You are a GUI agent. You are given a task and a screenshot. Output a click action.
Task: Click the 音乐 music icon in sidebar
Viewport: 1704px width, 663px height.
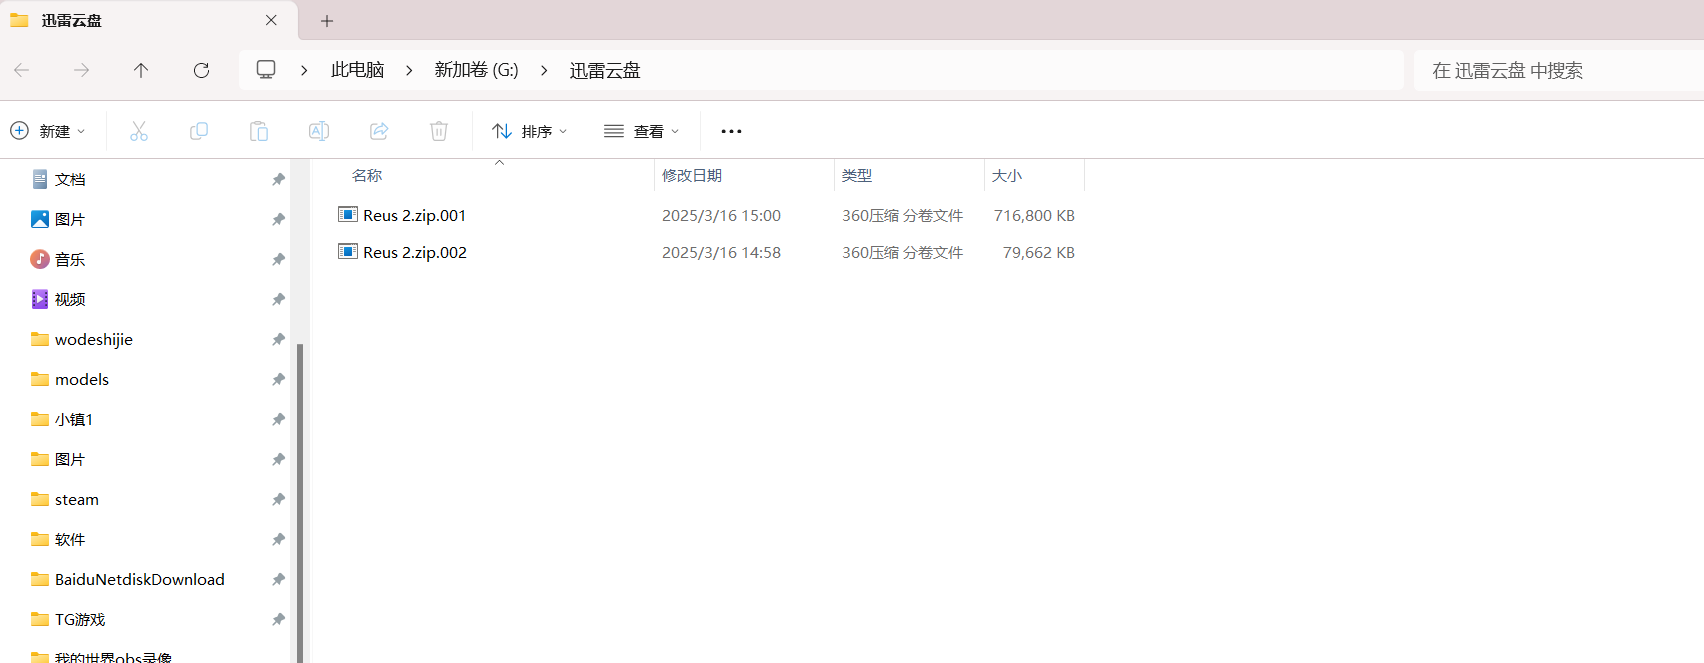click(x=40, y=259)
